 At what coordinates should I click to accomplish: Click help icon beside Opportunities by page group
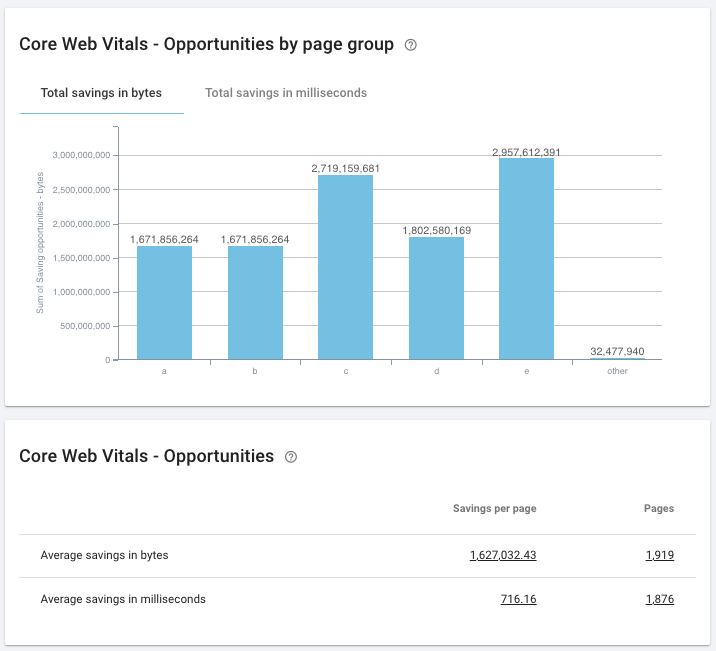(x=410, y=45)
